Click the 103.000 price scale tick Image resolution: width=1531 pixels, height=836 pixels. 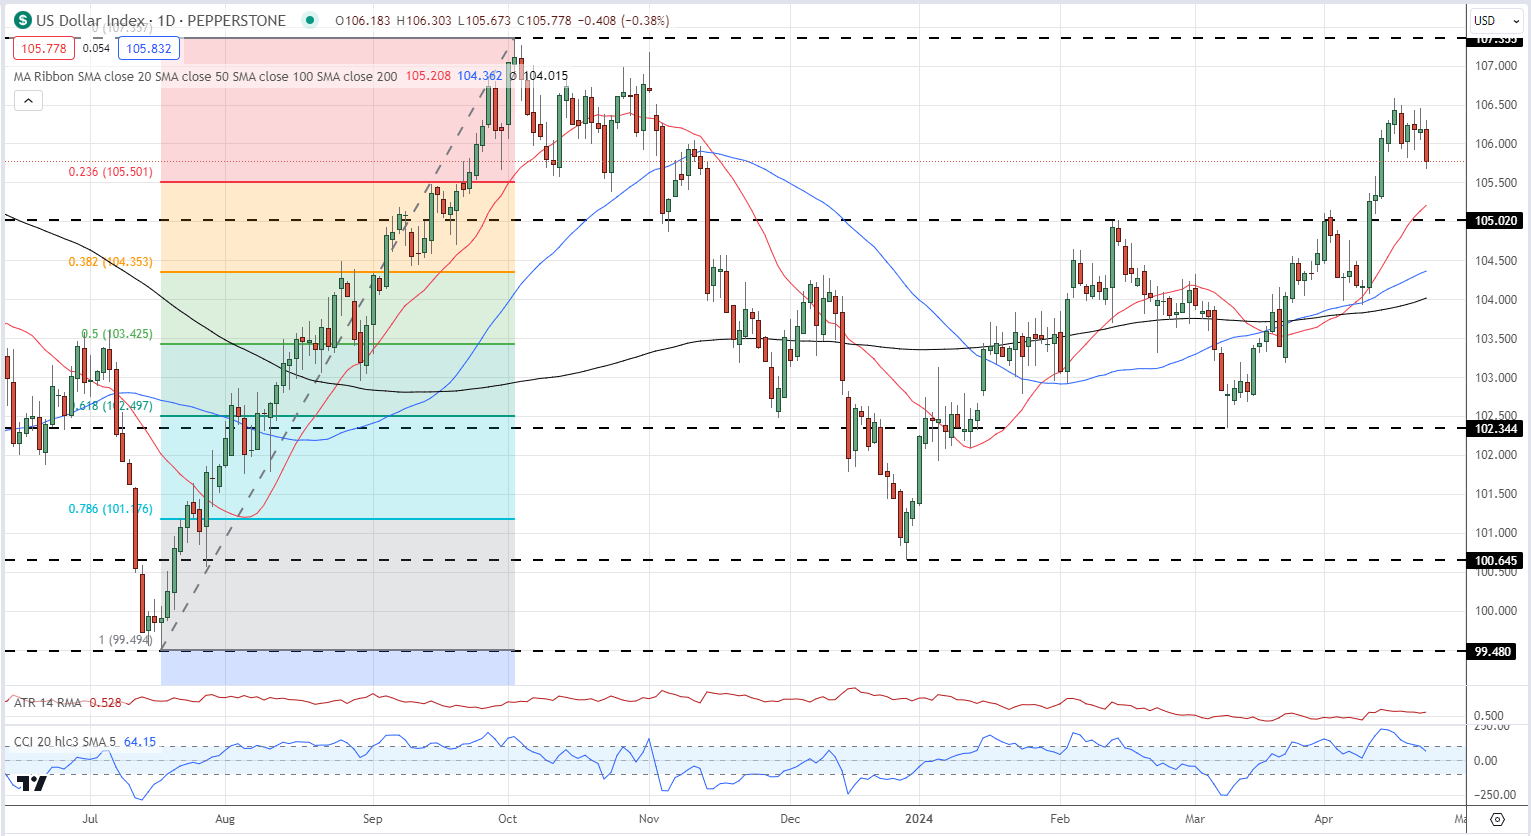pos(1496,378)
